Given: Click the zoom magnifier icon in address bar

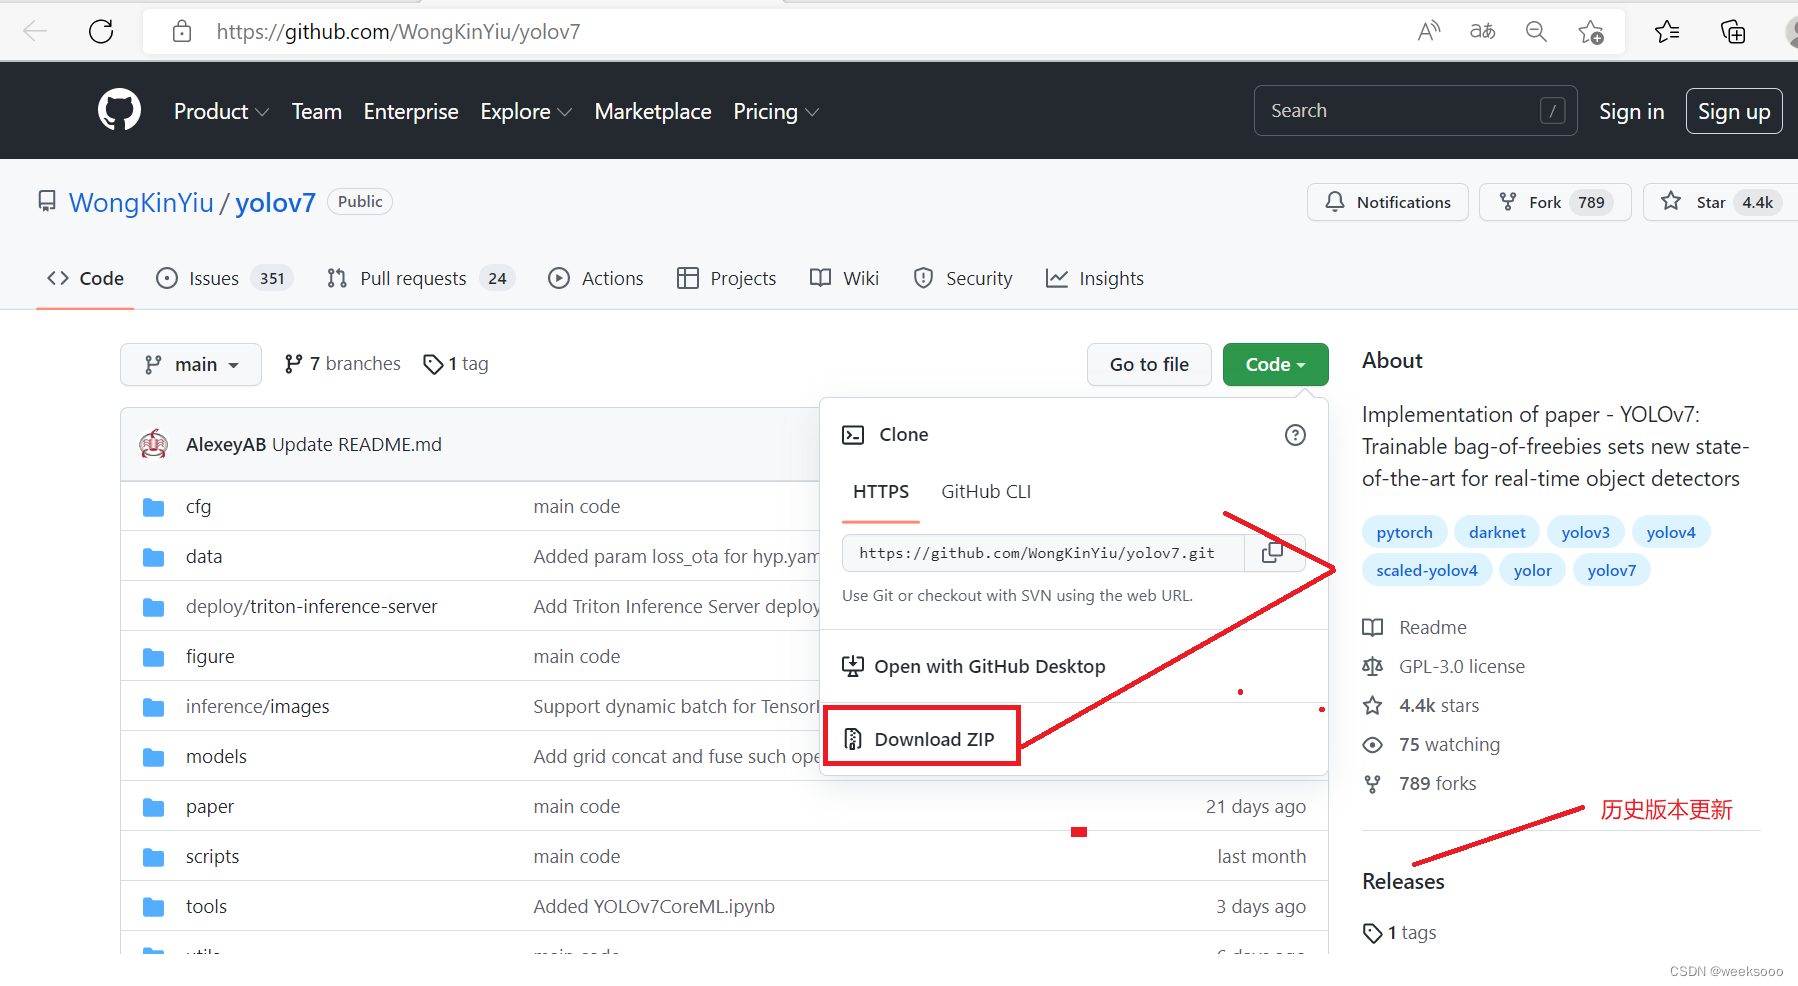Looking at the screenshot, I should point(1536,31).
